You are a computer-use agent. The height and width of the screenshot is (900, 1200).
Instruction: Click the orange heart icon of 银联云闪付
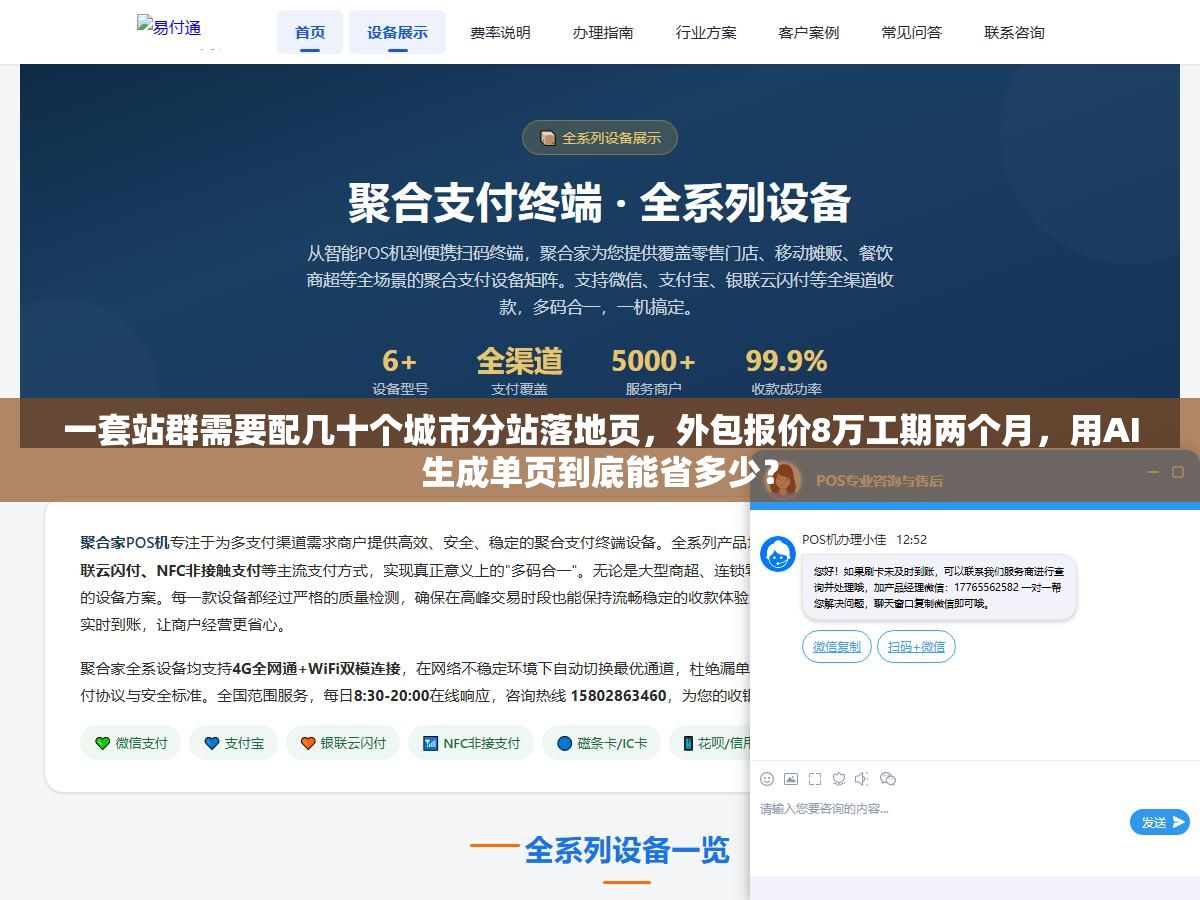pyautogui.click(x=308, y=743)
